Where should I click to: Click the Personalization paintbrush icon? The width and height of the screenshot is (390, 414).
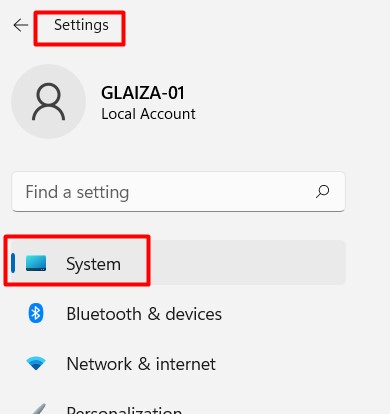point(39,409)
